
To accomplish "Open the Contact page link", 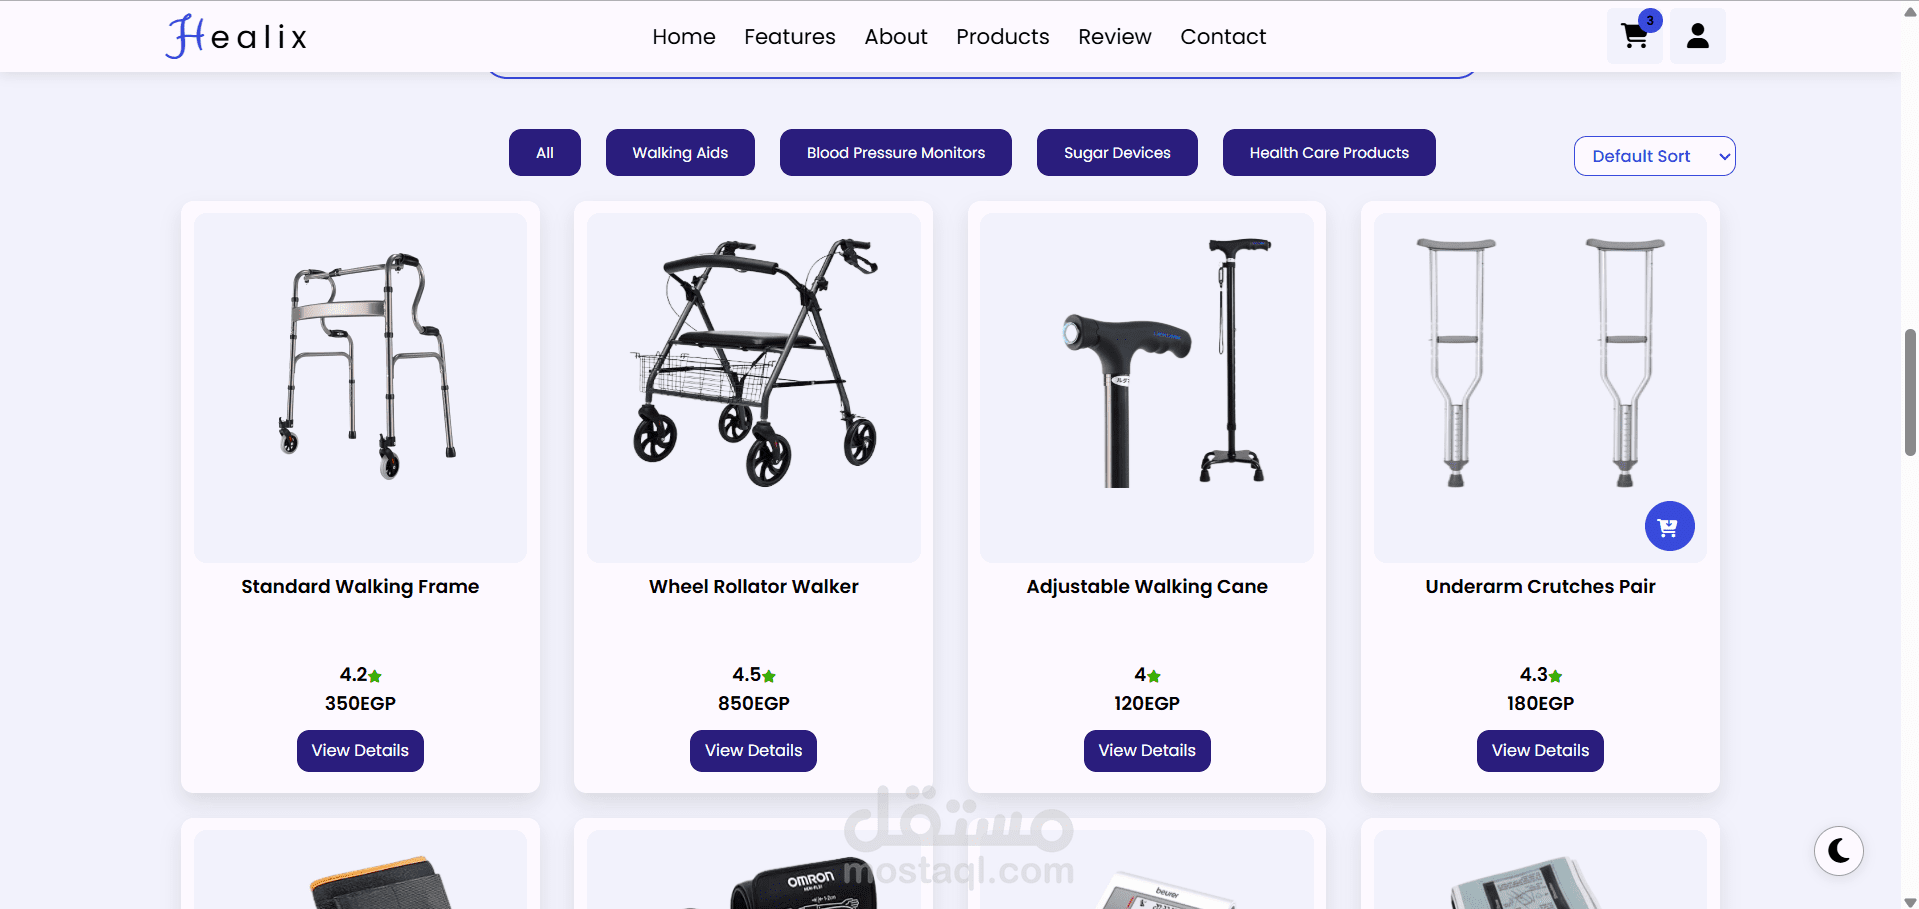I will point(1223,37).
